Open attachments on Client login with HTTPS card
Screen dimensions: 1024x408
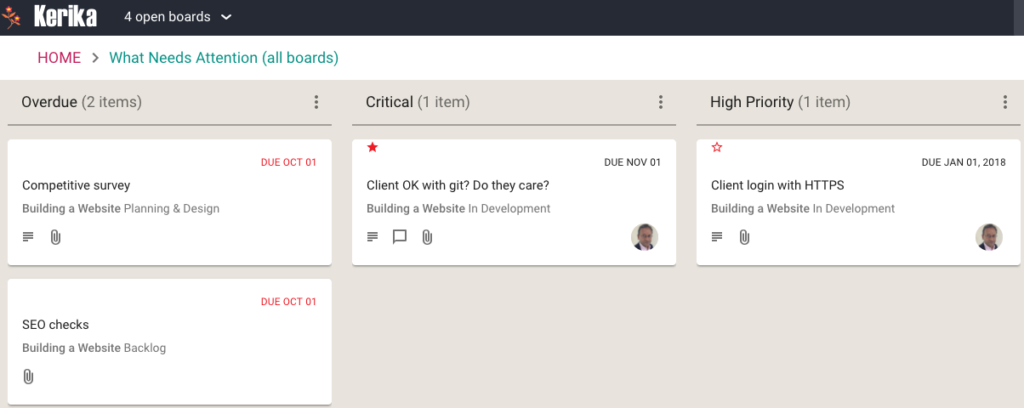[744, 237]
